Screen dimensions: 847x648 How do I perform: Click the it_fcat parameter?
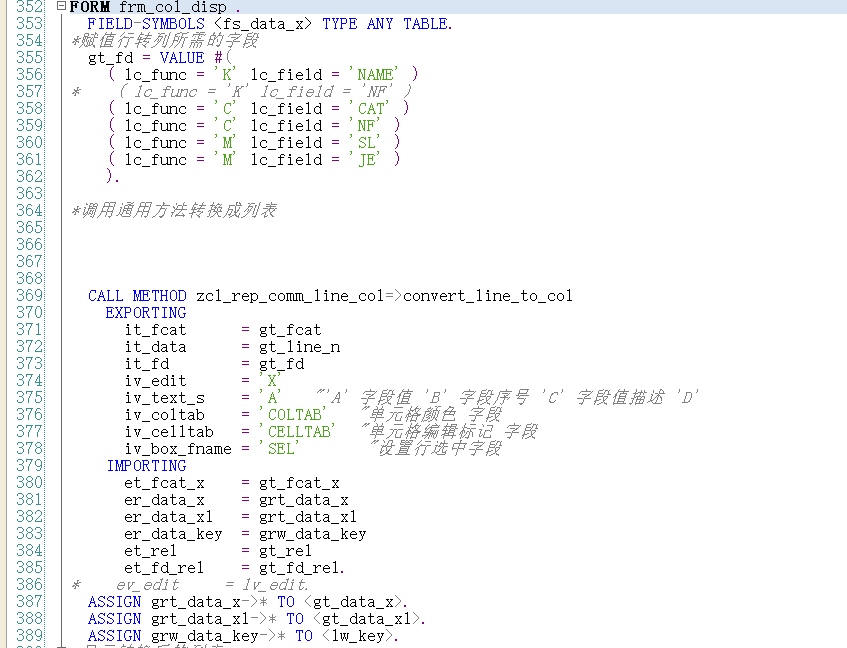click(x=155, y=329)
